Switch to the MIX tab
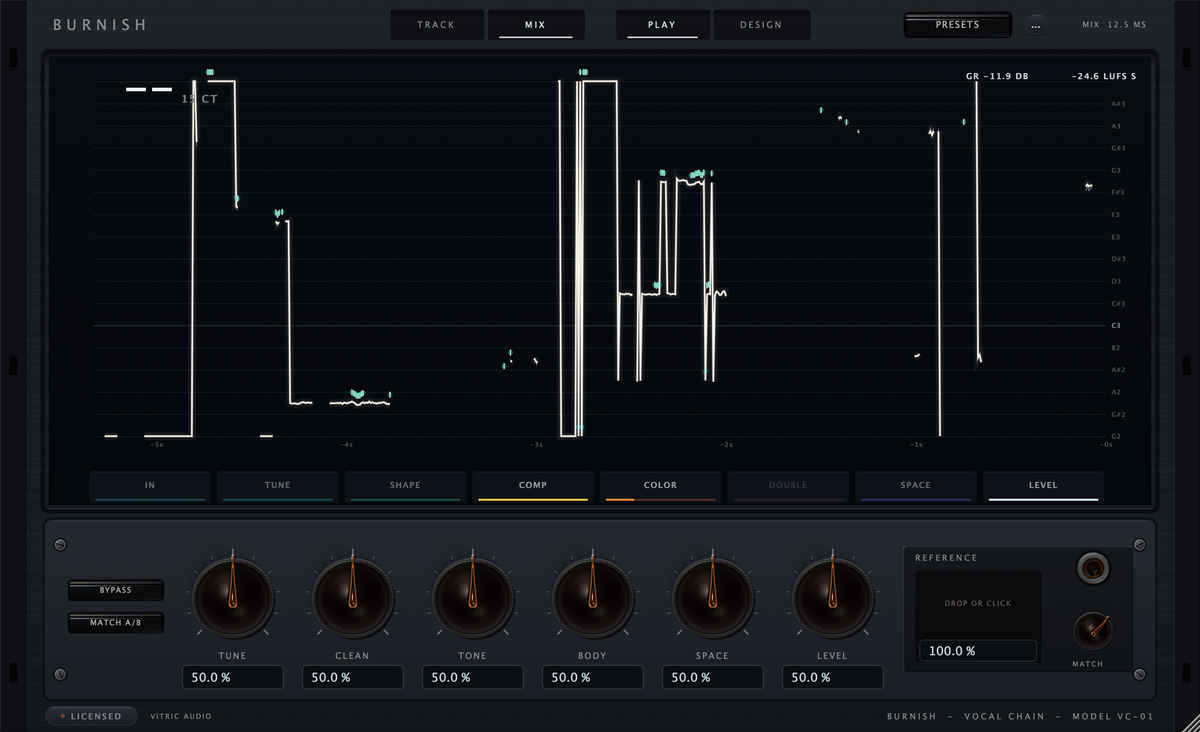Viewport: 1200px width, 732px height. point(535,25)
